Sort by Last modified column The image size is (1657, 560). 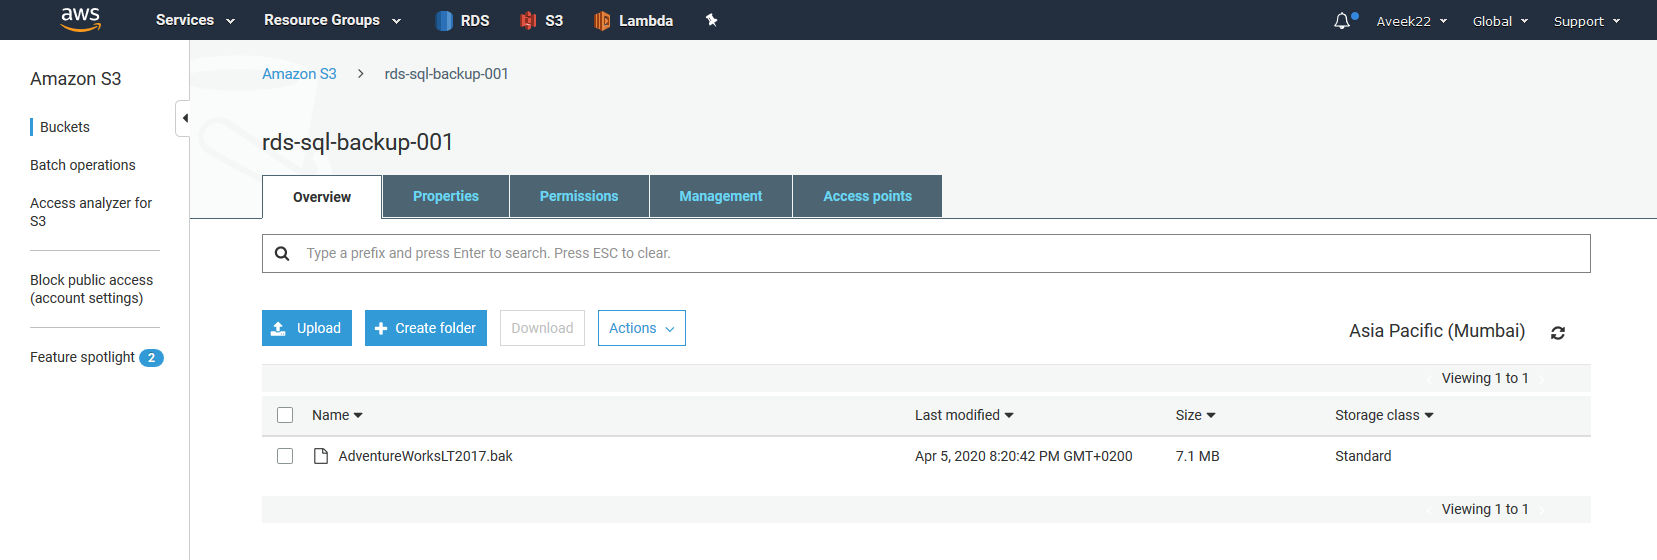pos(964,415)
